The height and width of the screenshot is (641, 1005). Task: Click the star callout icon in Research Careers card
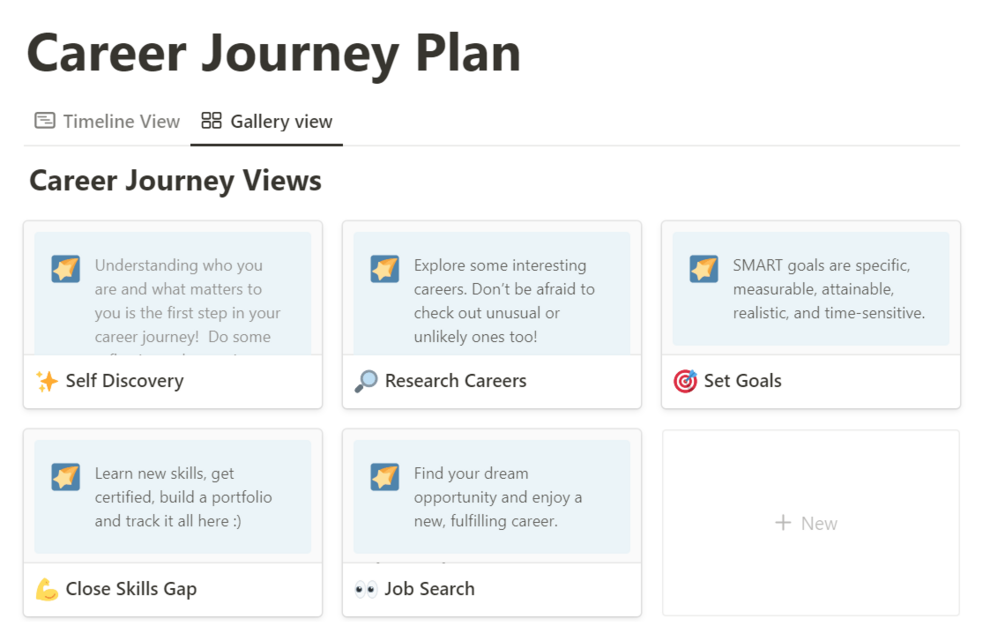385,269
